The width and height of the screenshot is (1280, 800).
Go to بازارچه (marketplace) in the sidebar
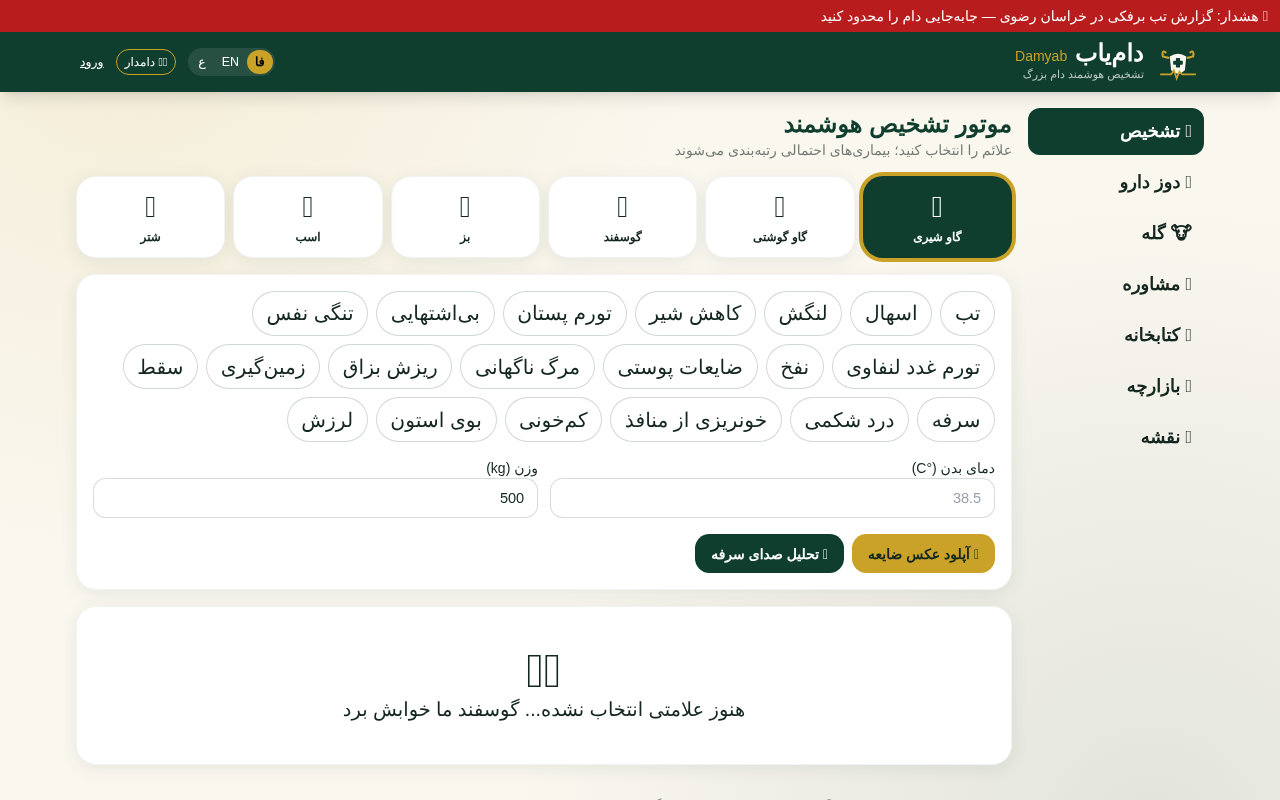tap(1116, 387)
